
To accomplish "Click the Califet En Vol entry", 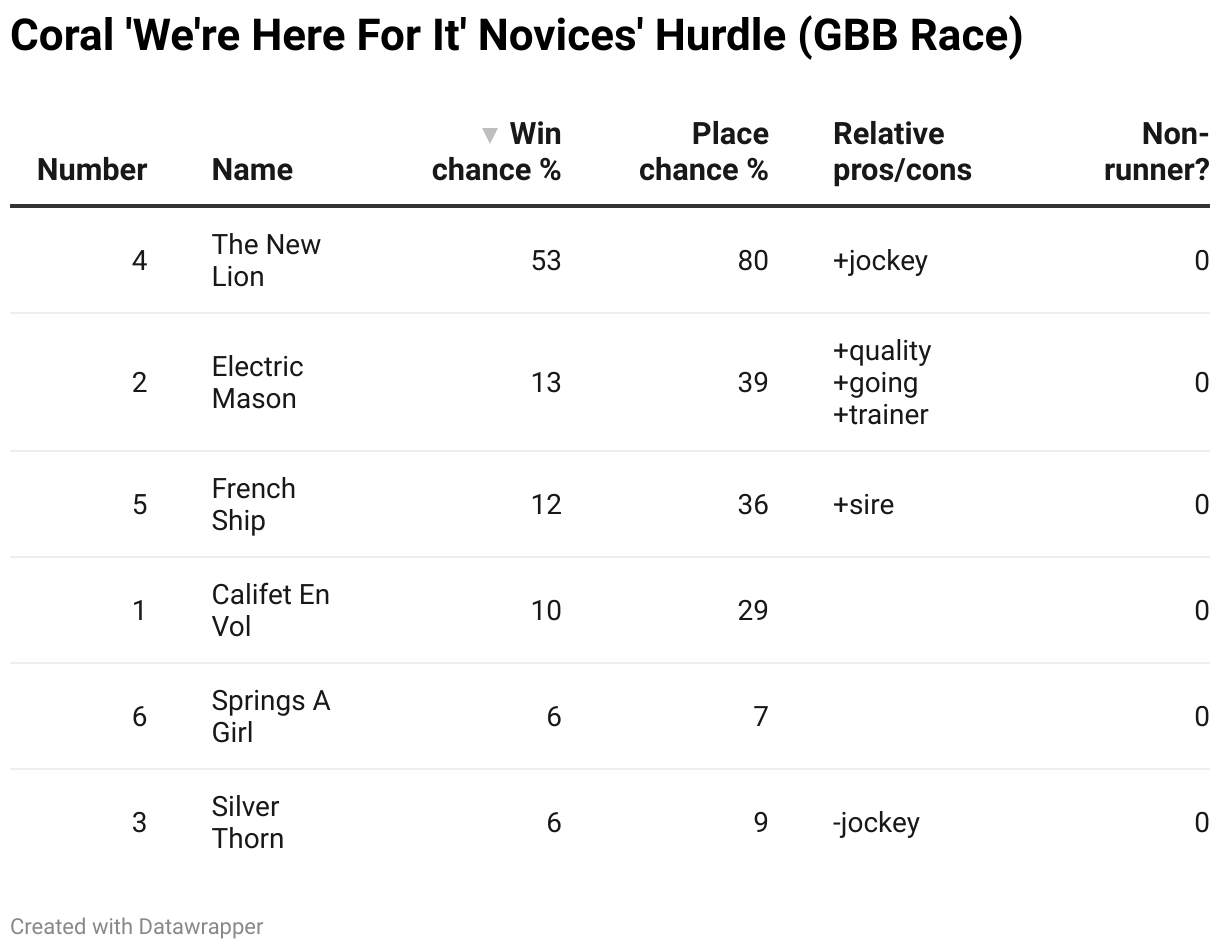I will 270,610.
